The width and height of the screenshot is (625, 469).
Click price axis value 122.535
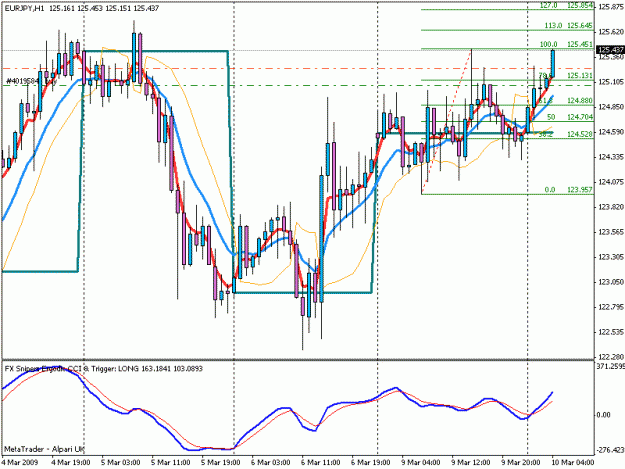611,332
